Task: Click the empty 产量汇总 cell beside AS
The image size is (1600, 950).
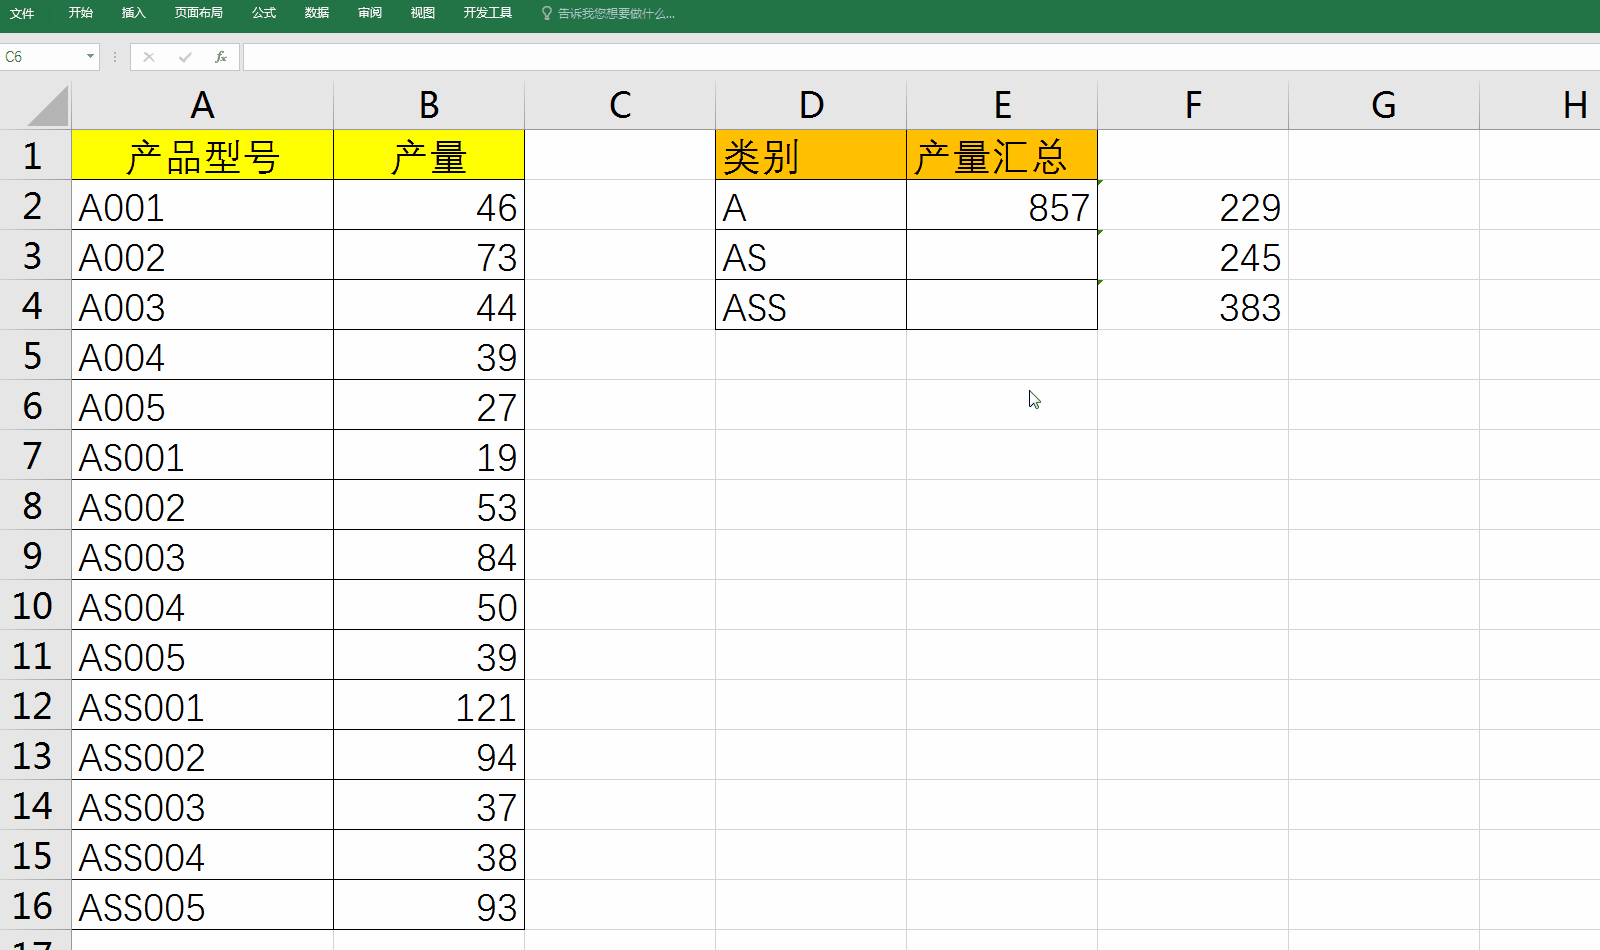Action: coord(1002,255)
